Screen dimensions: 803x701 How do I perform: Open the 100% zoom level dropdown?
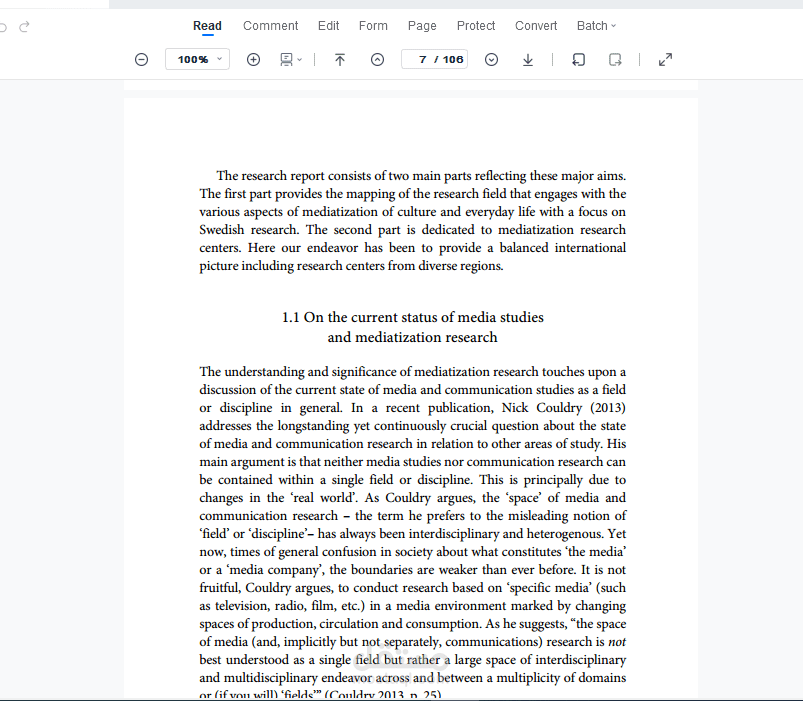coord(197,59)
